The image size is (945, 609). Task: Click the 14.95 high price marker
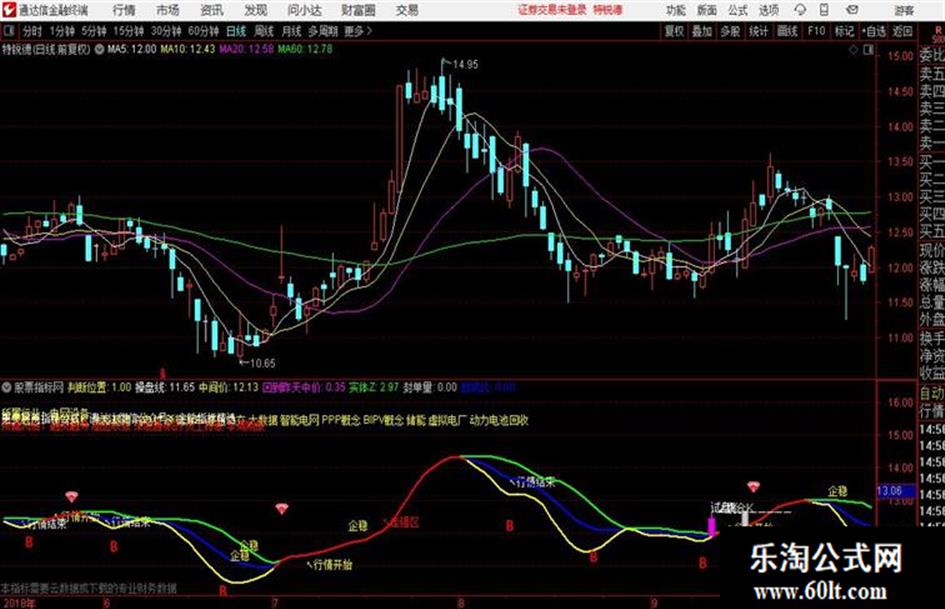465,64
